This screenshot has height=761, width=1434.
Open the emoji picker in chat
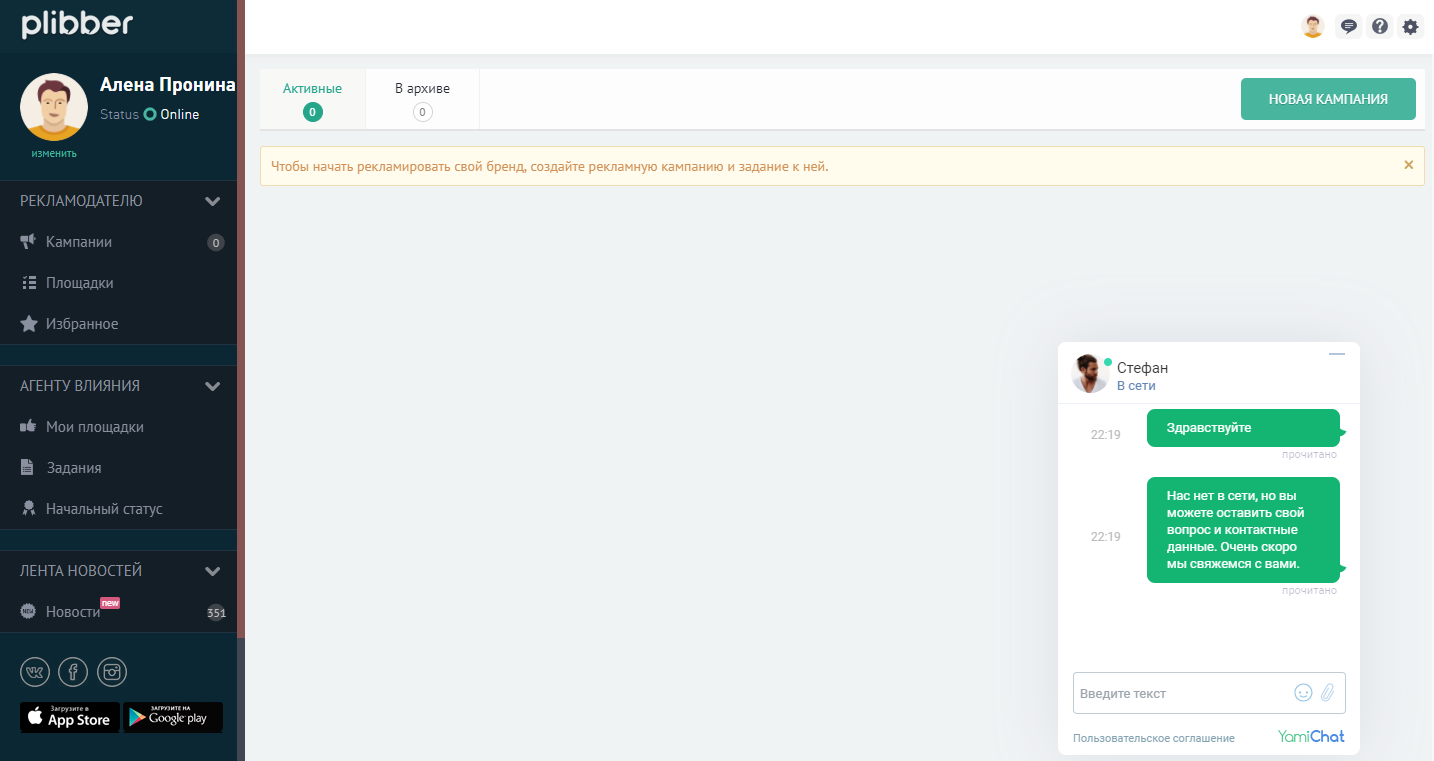tap(1303, 692)
